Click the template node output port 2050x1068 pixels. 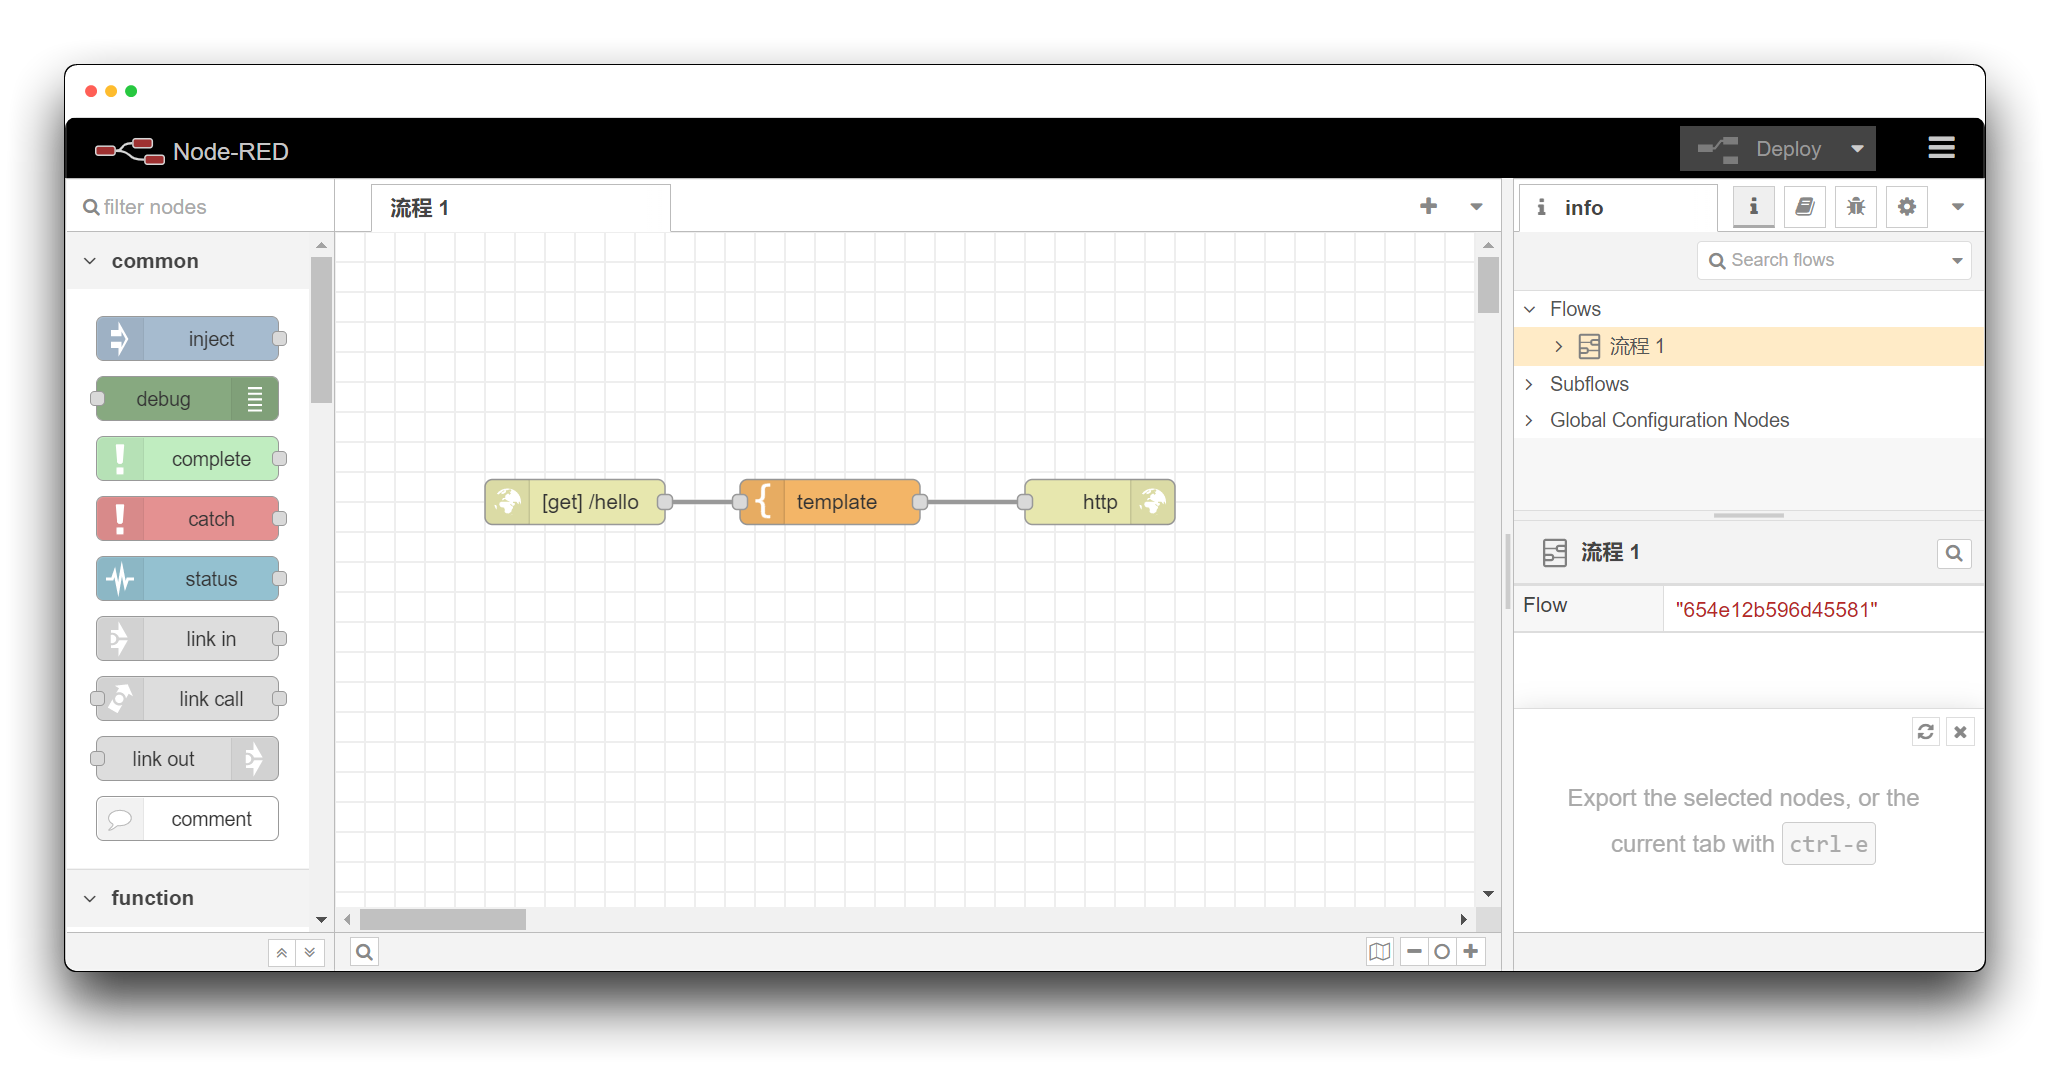pyautogui.click(x=920, y=502)
